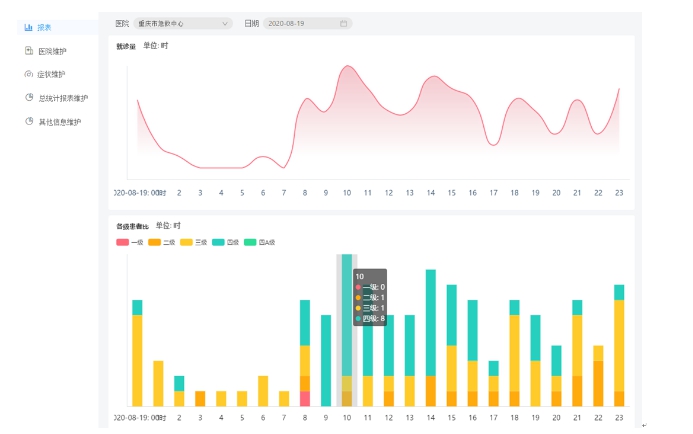This screenshot has height=434, width=693.
Task: Open 总统计报表维护 menu entry
Action: (x=63, y=98)
